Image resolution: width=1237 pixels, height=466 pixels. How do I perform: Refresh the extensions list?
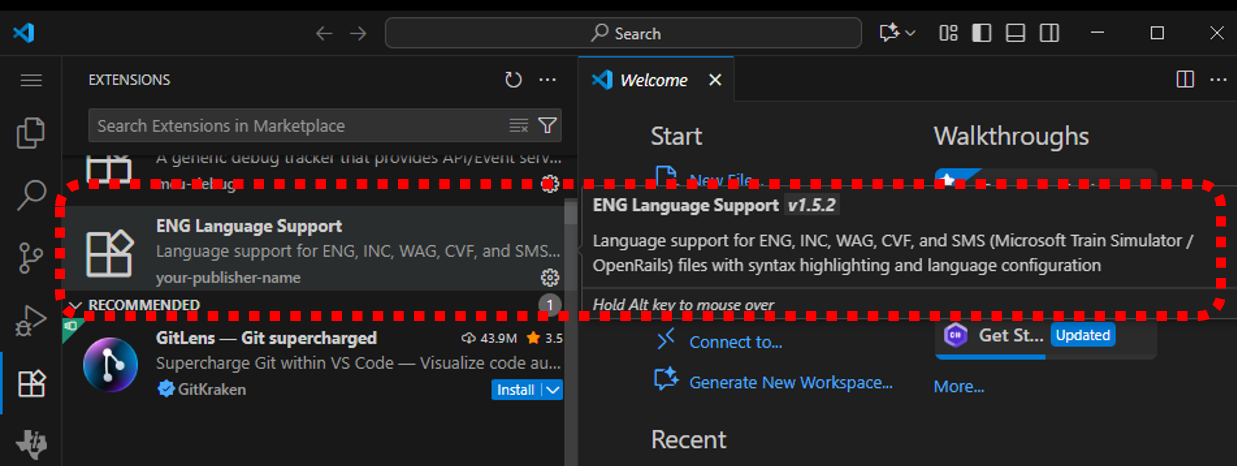pos(513,80)
